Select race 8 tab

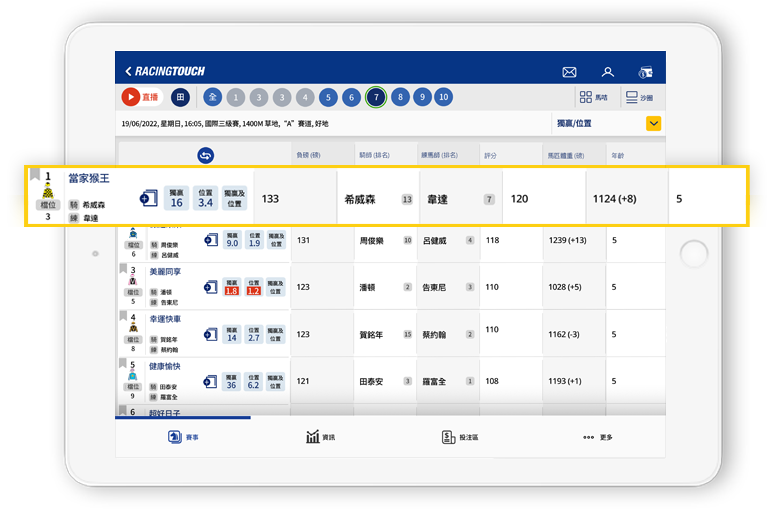[399, 97]
